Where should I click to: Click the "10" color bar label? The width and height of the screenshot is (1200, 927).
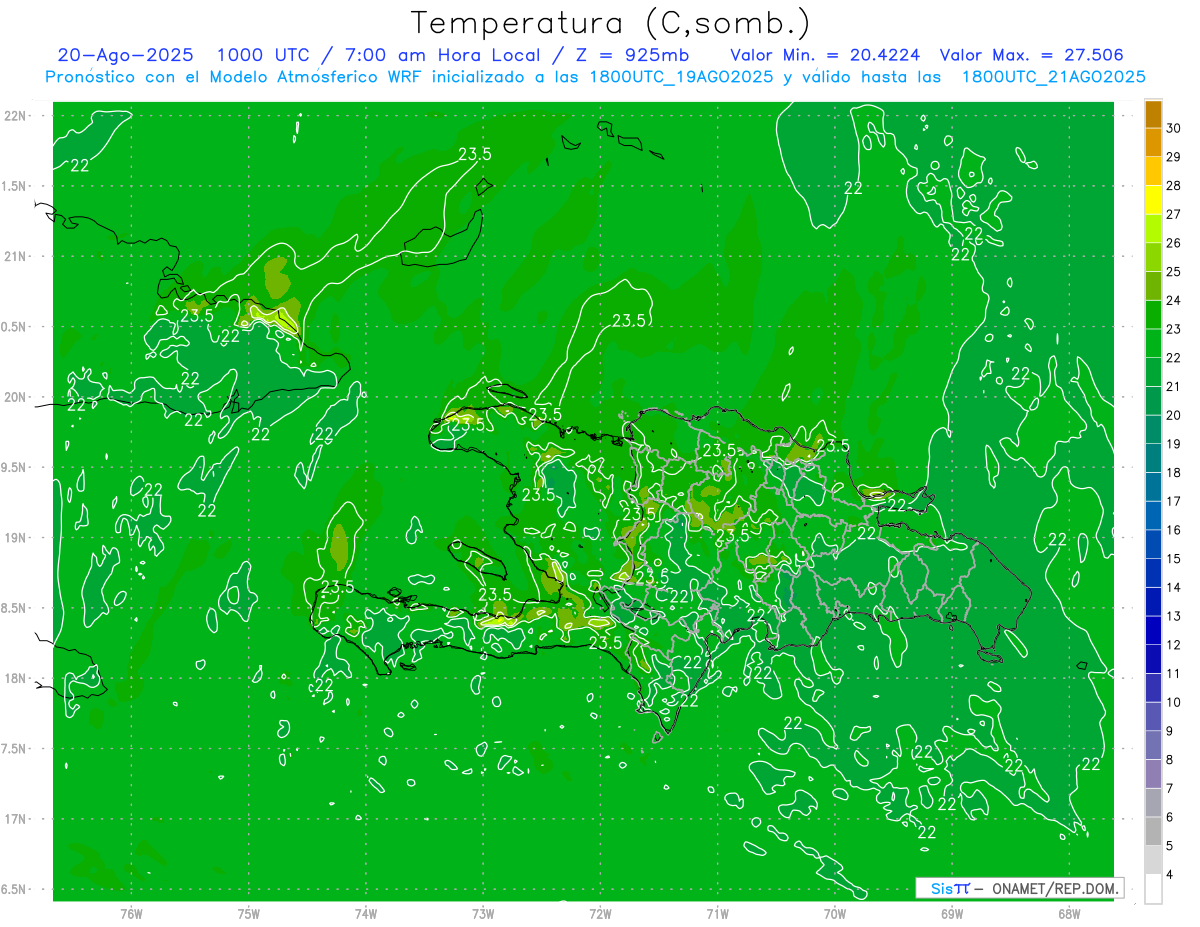[1174, 702]
